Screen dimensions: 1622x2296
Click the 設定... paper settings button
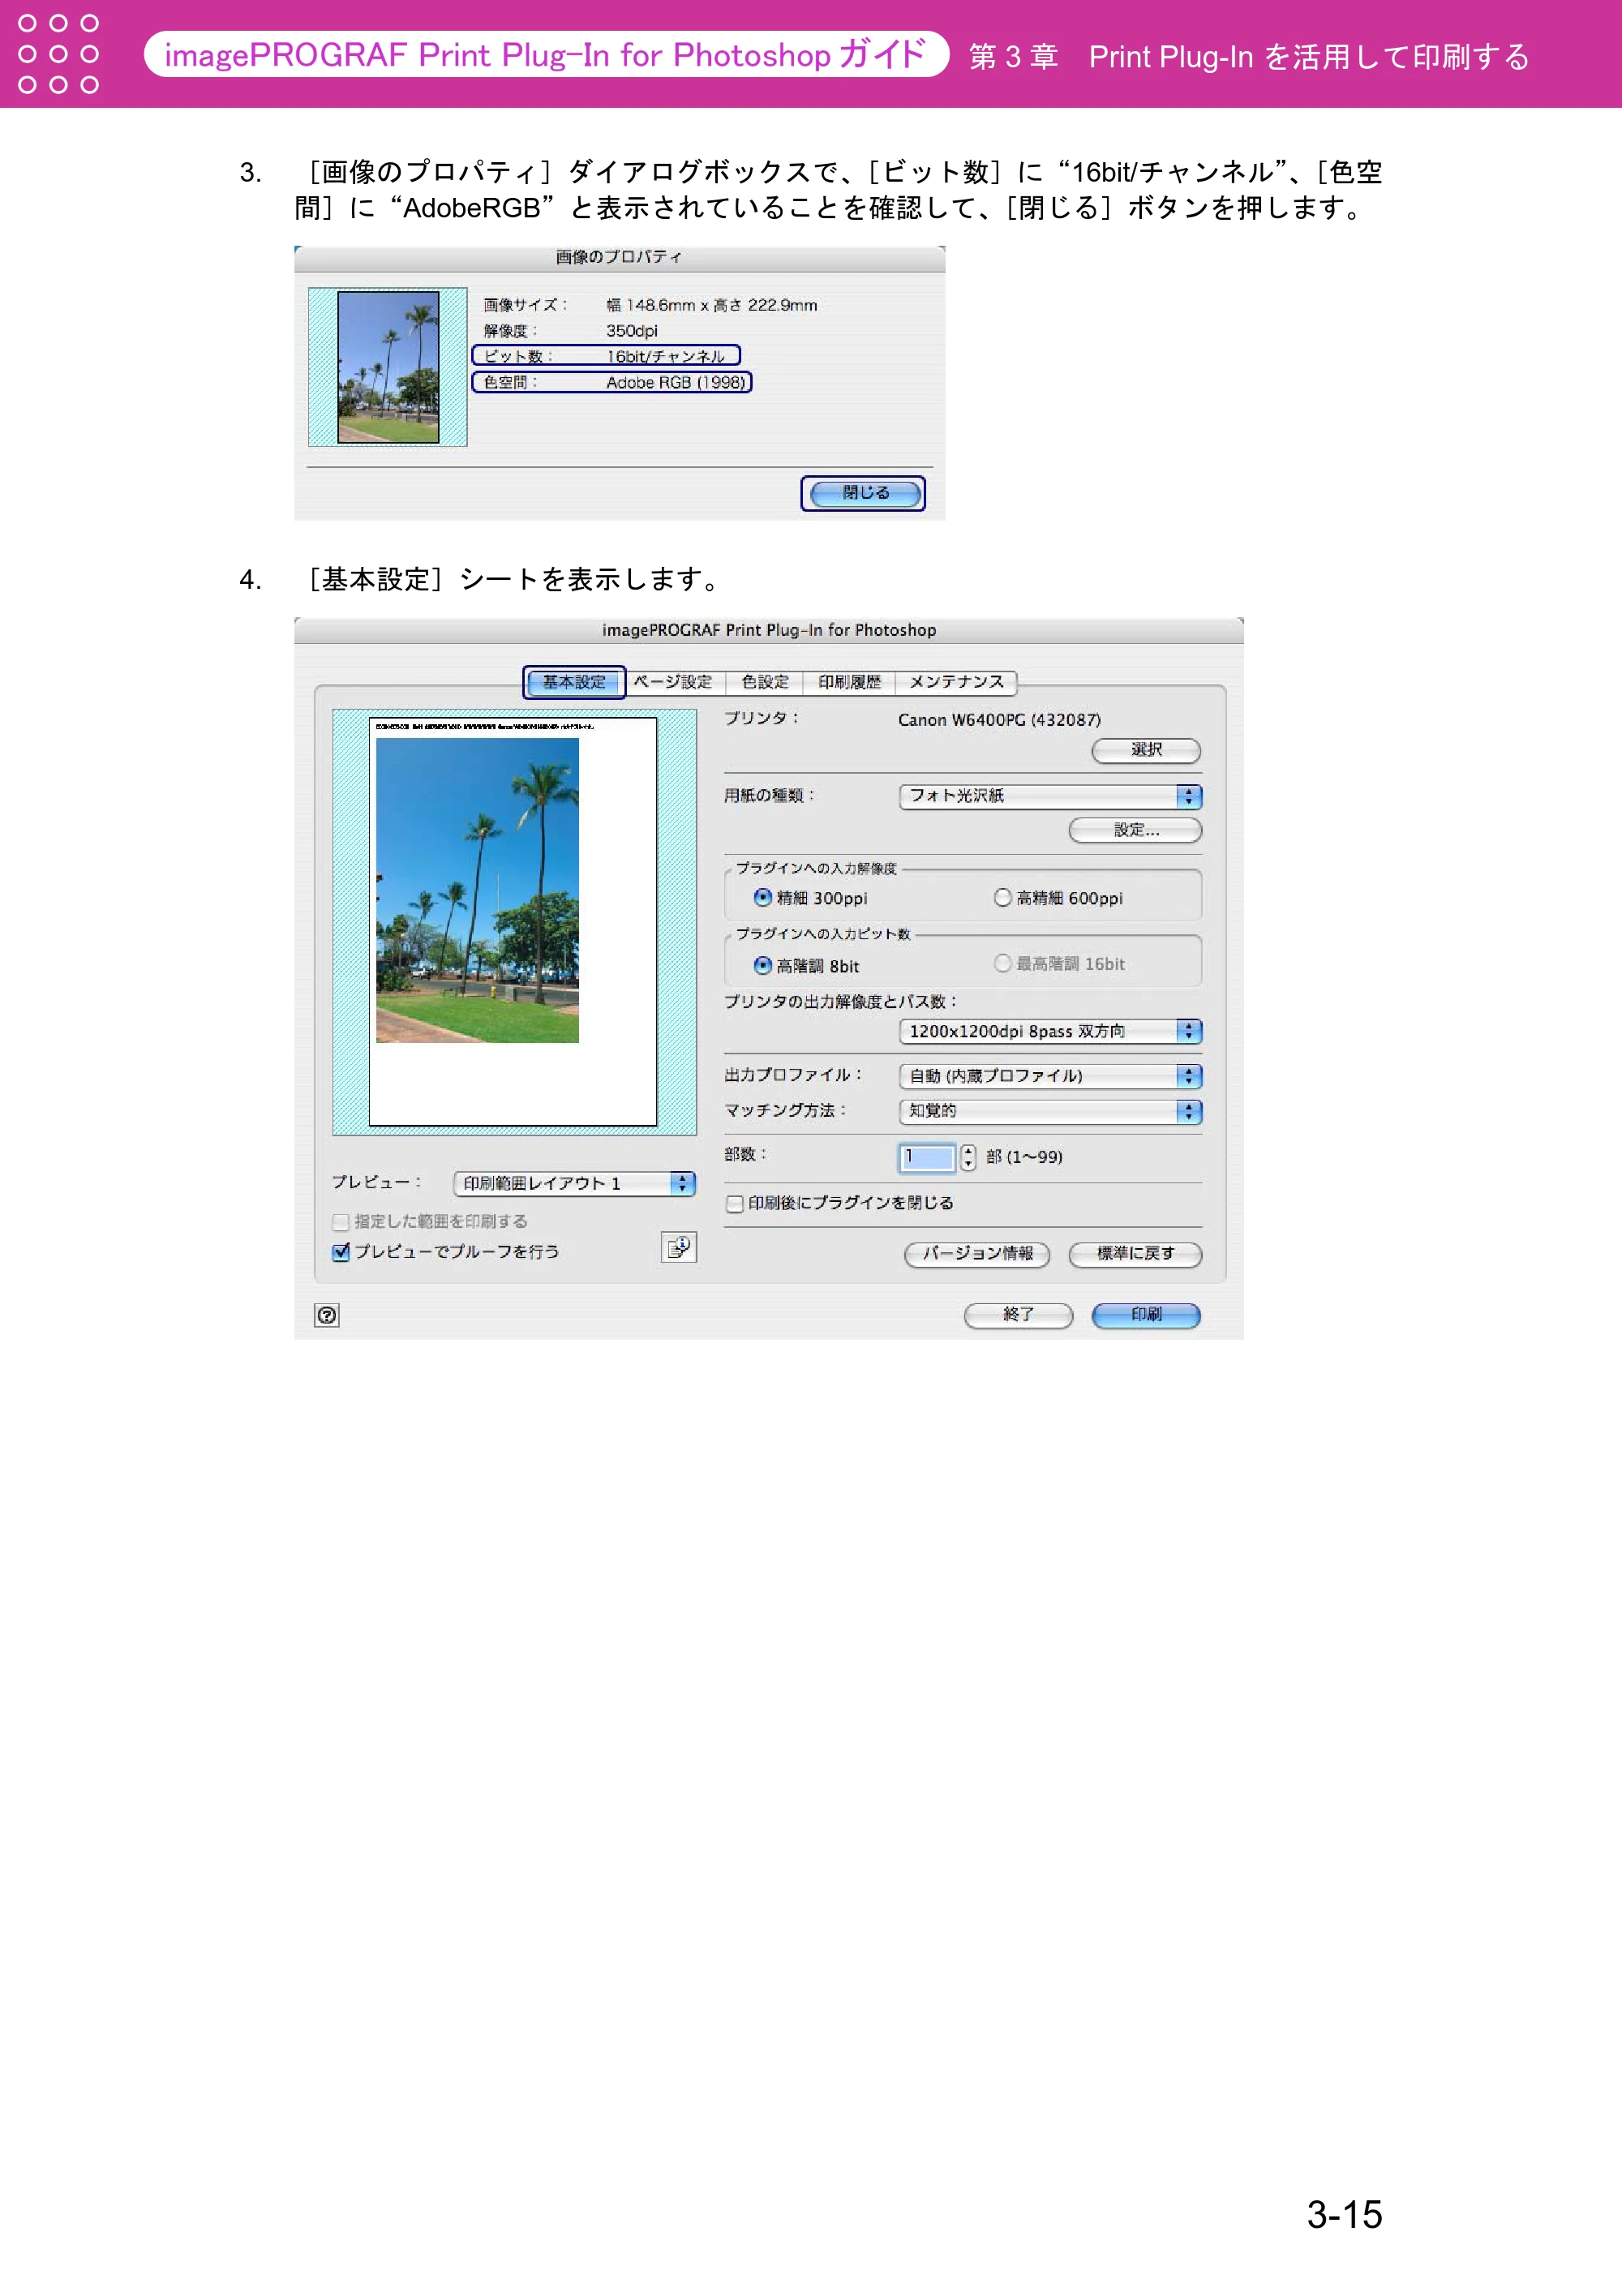[x=1135, y=830]
